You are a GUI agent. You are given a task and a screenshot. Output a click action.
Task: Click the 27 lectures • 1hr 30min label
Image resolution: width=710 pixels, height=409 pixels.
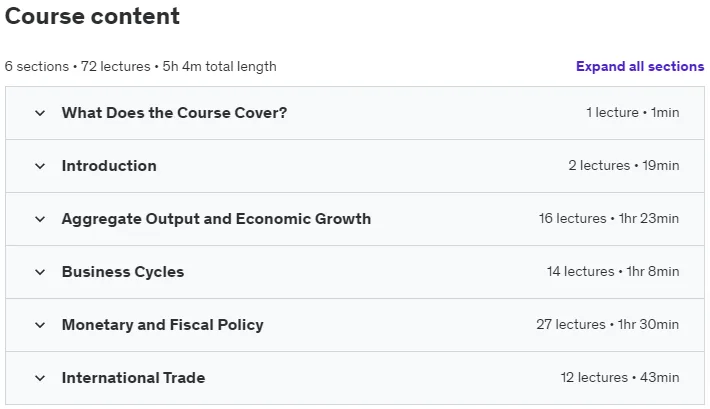pos(608,324)
